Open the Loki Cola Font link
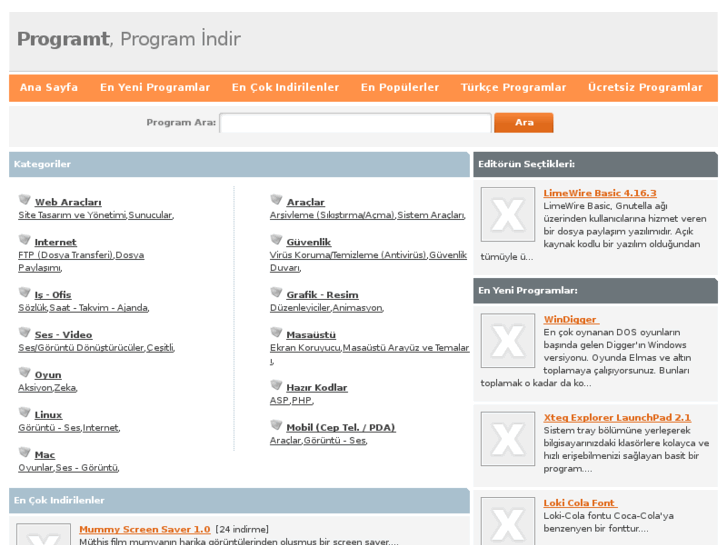This screenshot has height=545, width=727. tap(580, 503)
